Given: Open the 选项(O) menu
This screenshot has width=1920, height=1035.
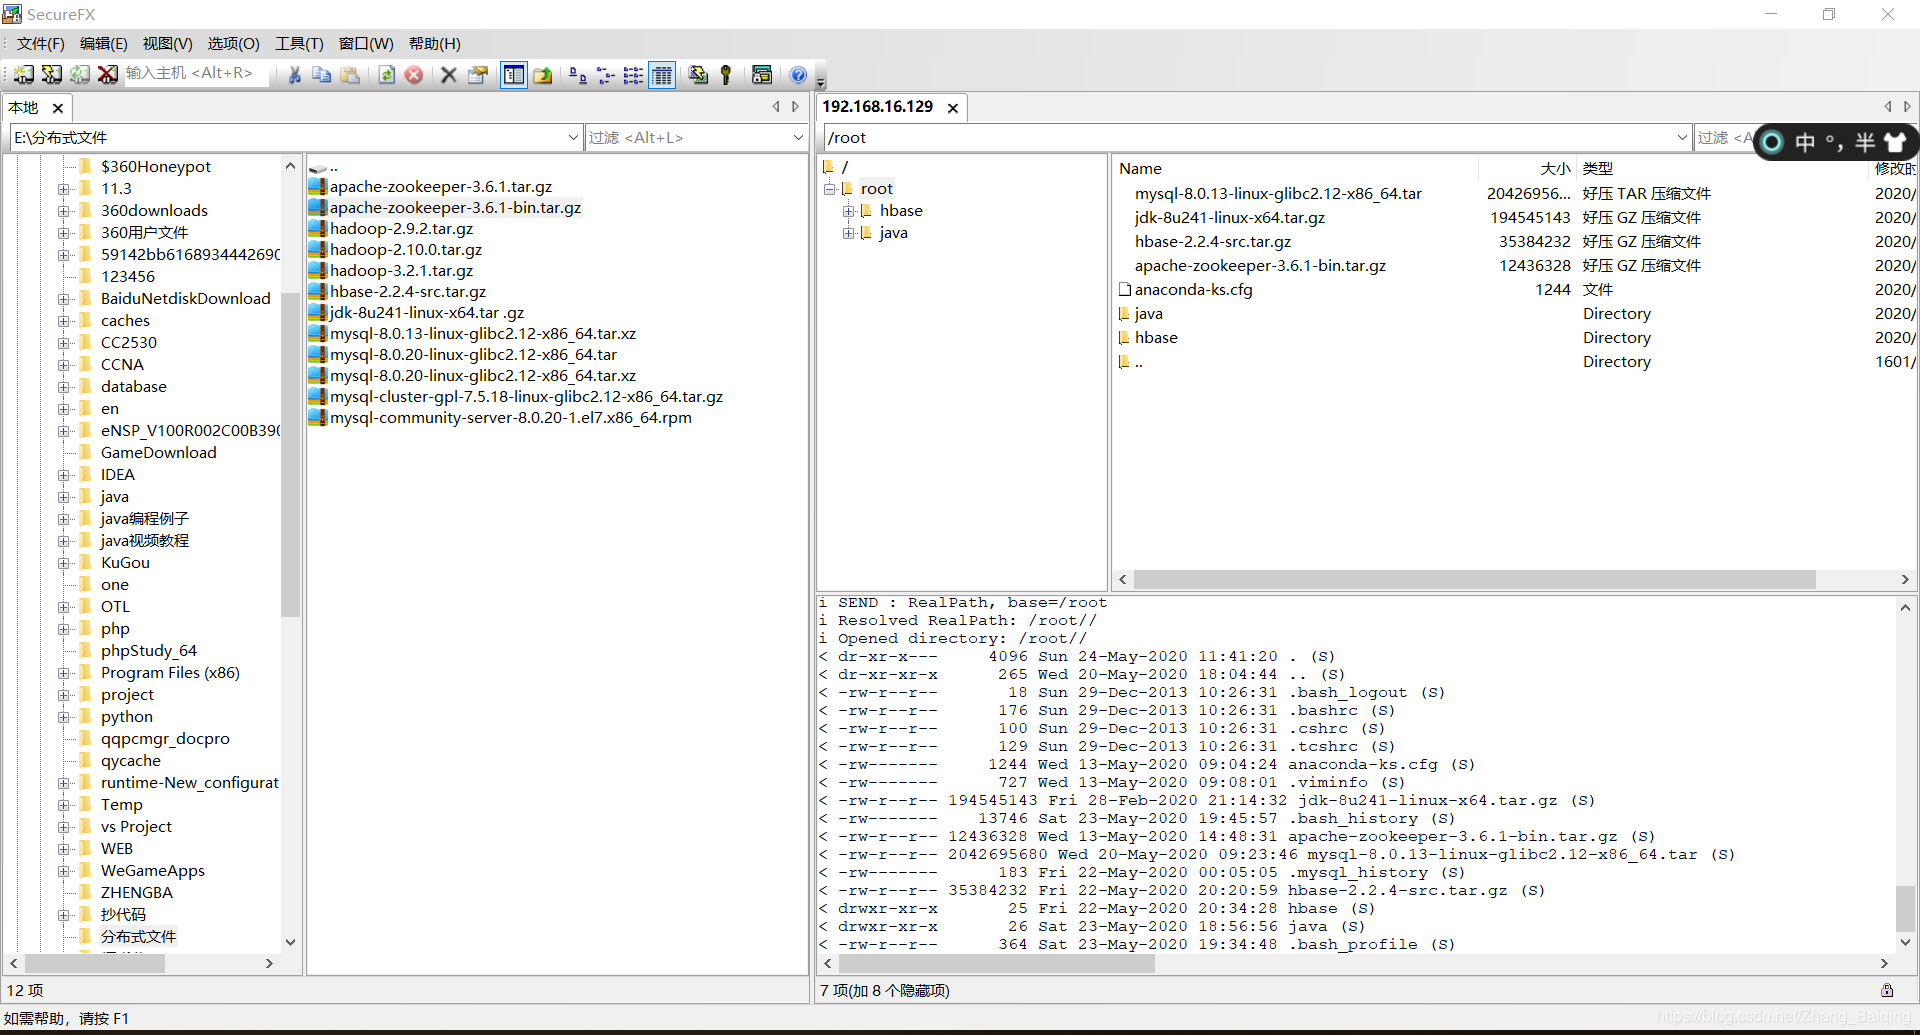Looking at the screenshot, I should (234, 44).
